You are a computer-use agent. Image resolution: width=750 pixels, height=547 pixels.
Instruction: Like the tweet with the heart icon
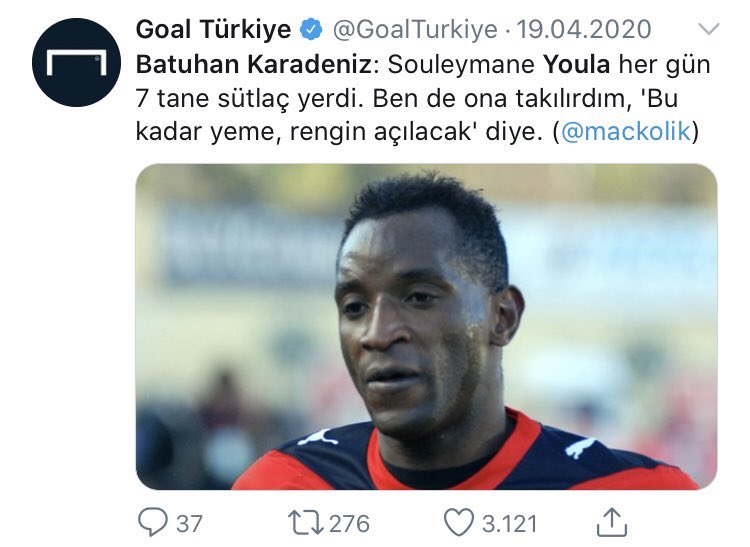[x=459, y=523]
